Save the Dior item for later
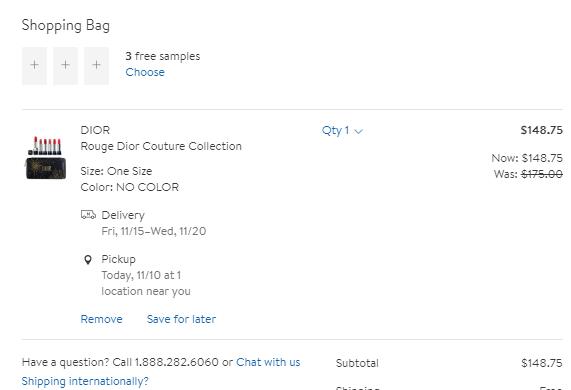 click(x=181, y=319)
